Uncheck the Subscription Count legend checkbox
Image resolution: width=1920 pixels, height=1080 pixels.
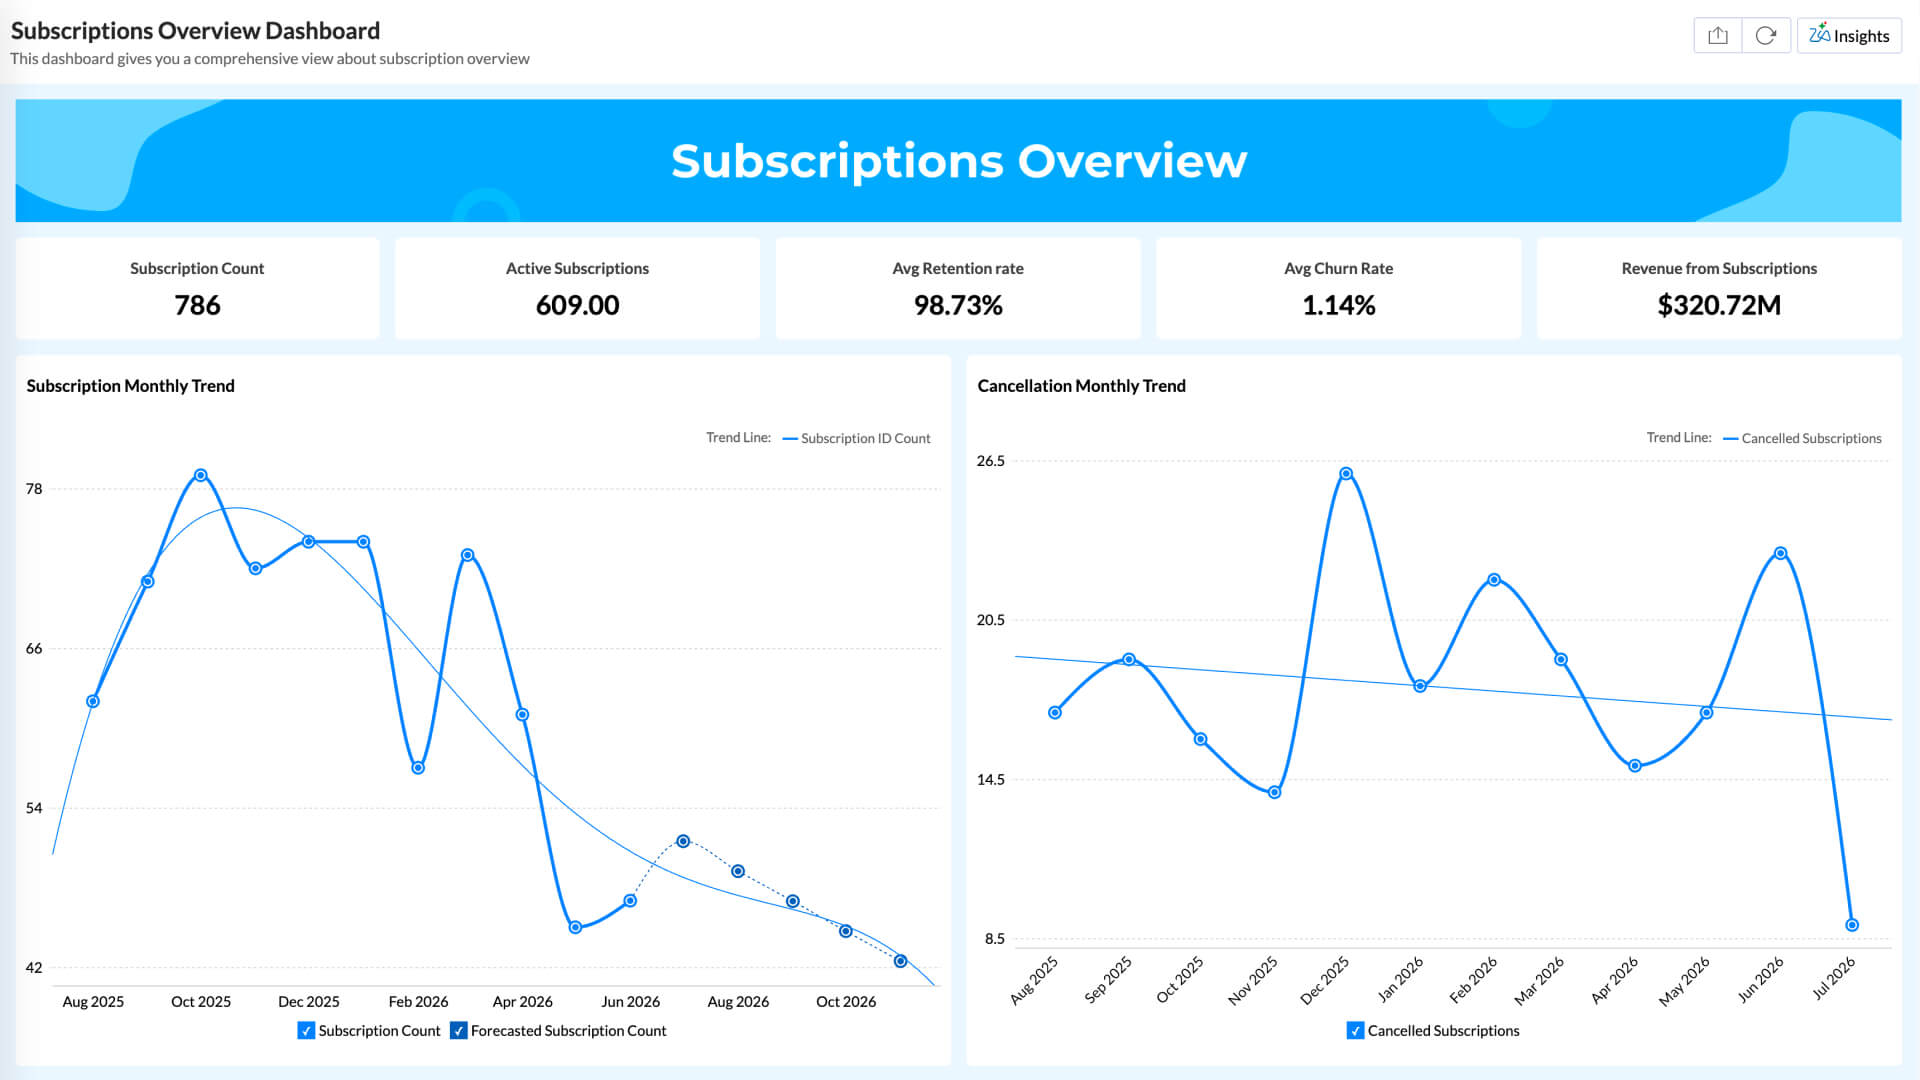pos(306,1031)
